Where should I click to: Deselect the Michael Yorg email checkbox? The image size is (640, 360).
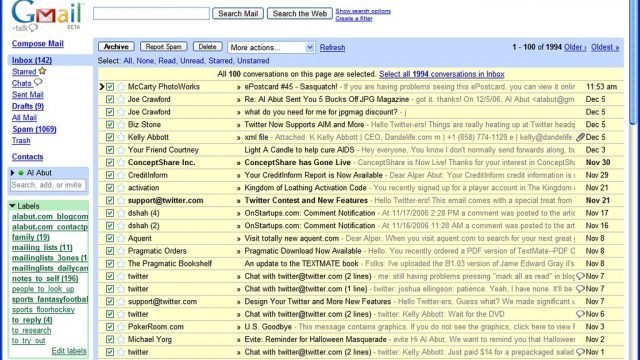coord(110,340)
